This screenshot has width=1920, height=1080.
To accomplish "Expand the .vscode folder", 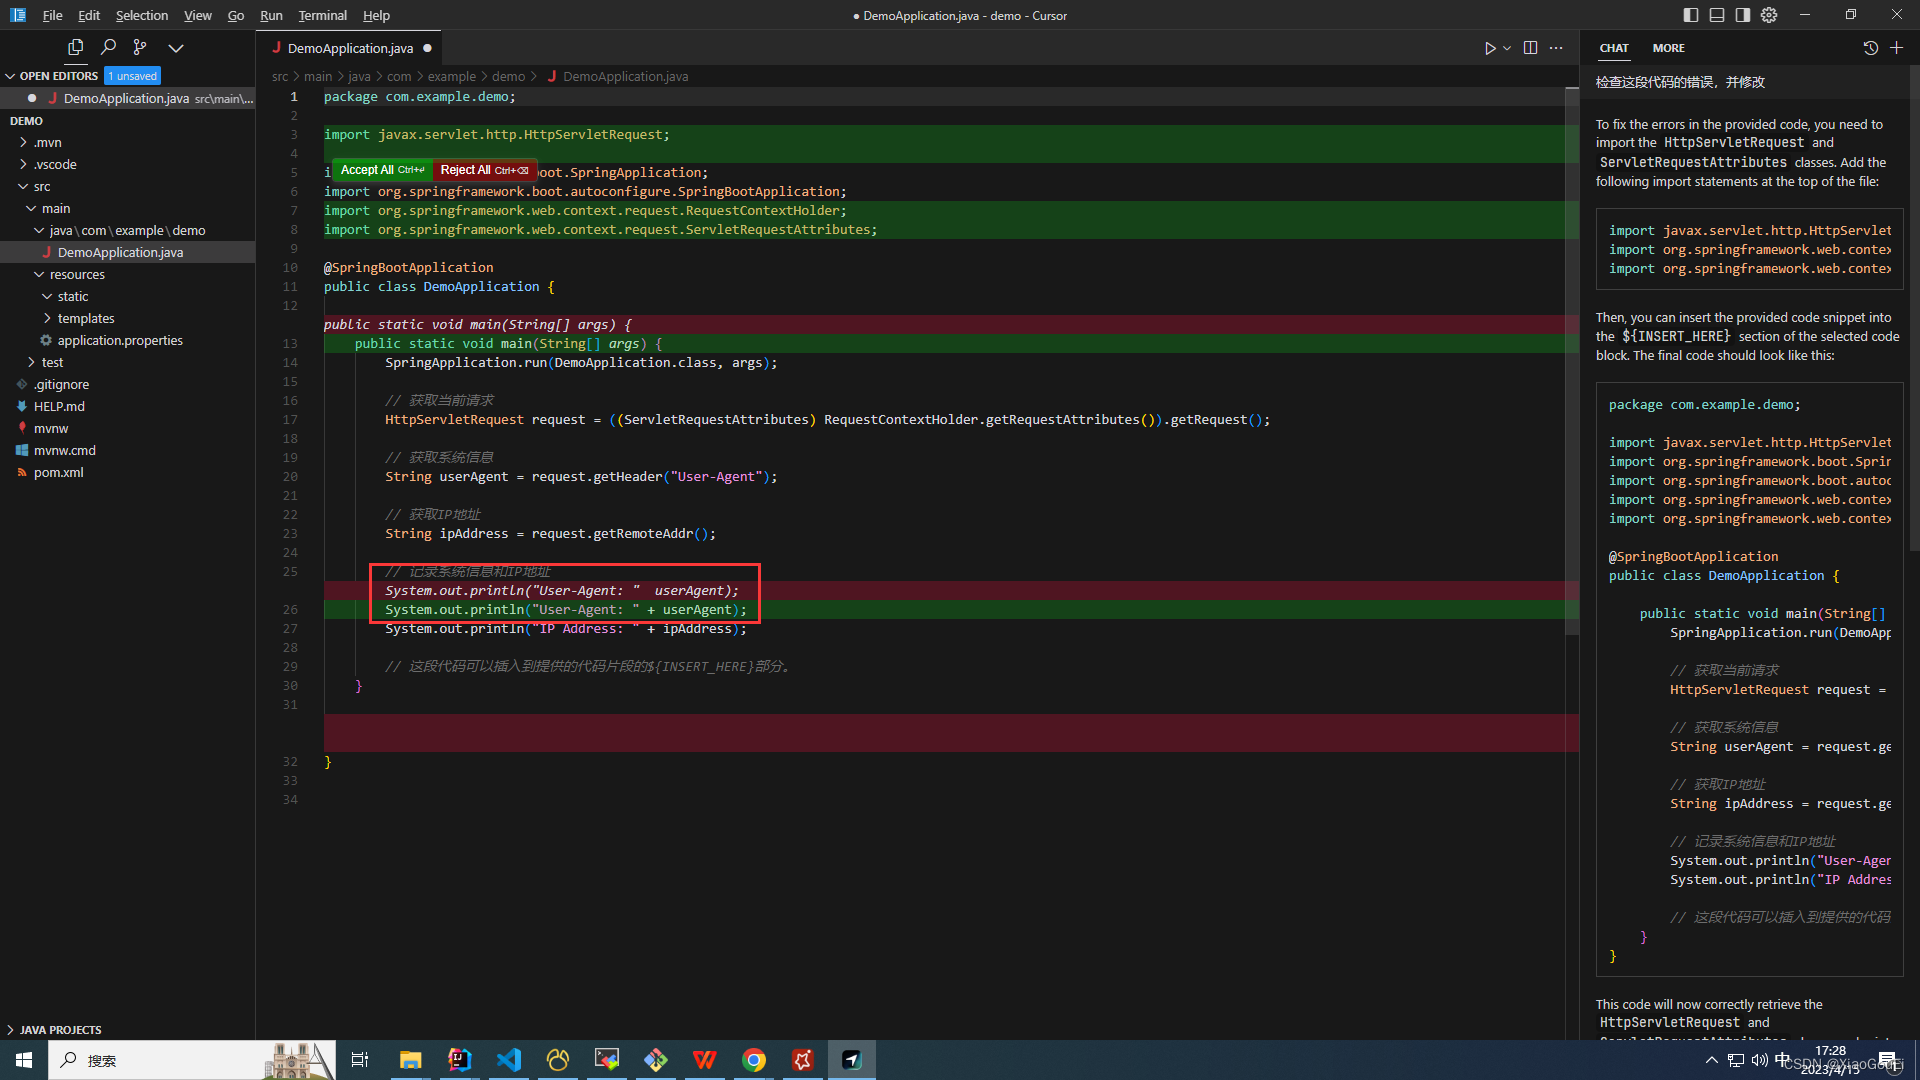I will click(x=55, y=164).
